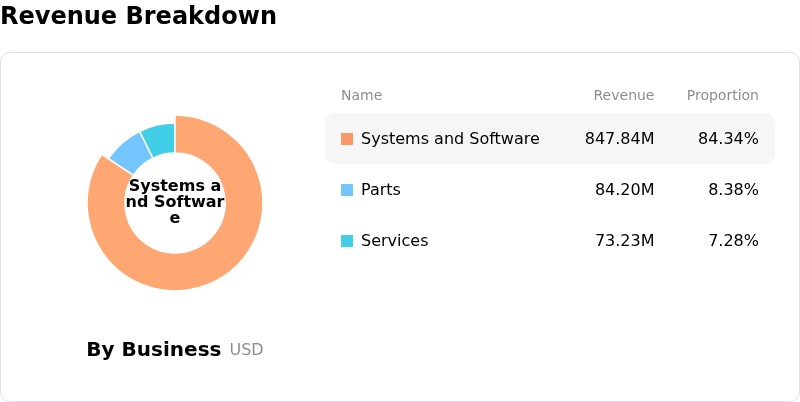Click the 847.84M revenue value
The width and height of the screenshot is (800, 402).
(x=619, y=139)
